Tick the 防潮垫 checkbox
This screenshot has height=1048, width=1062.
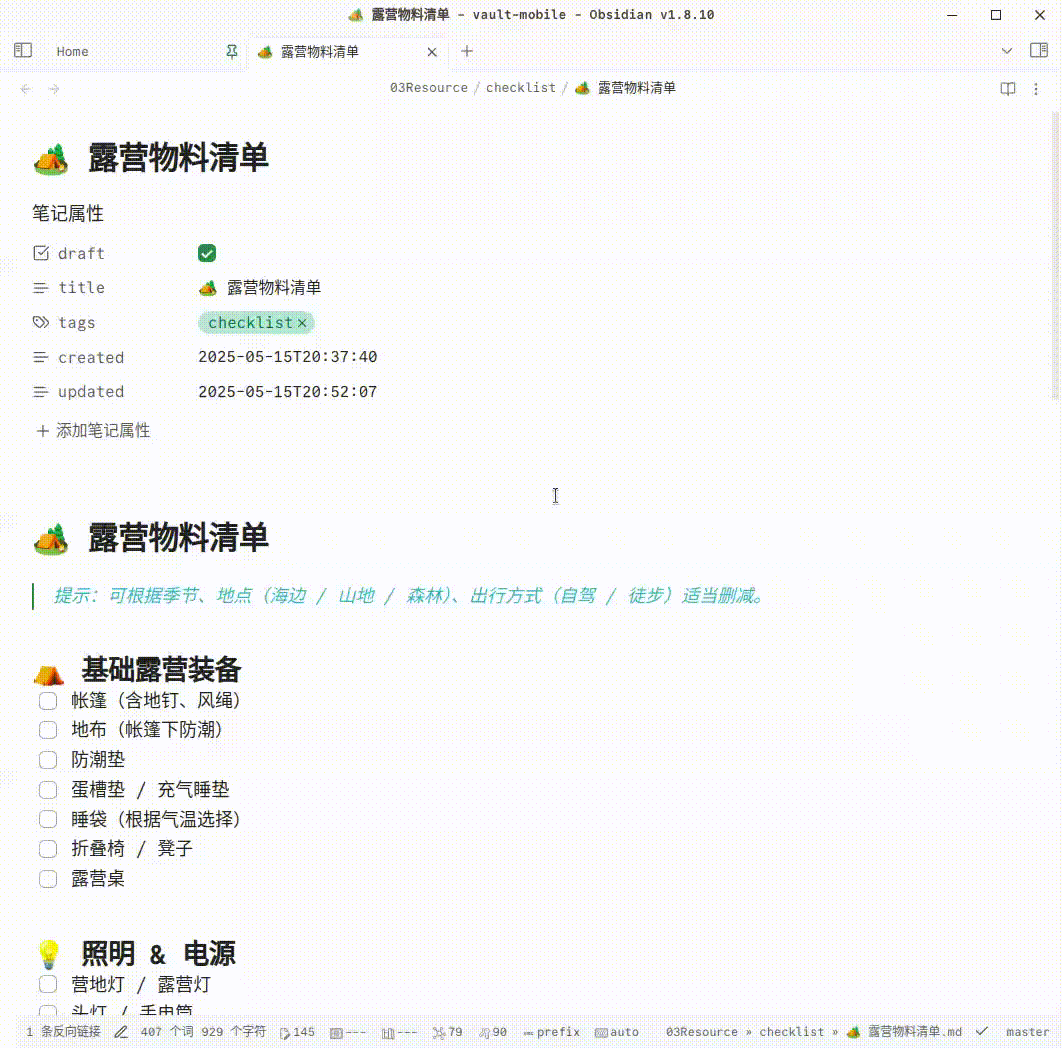[48, 760]
